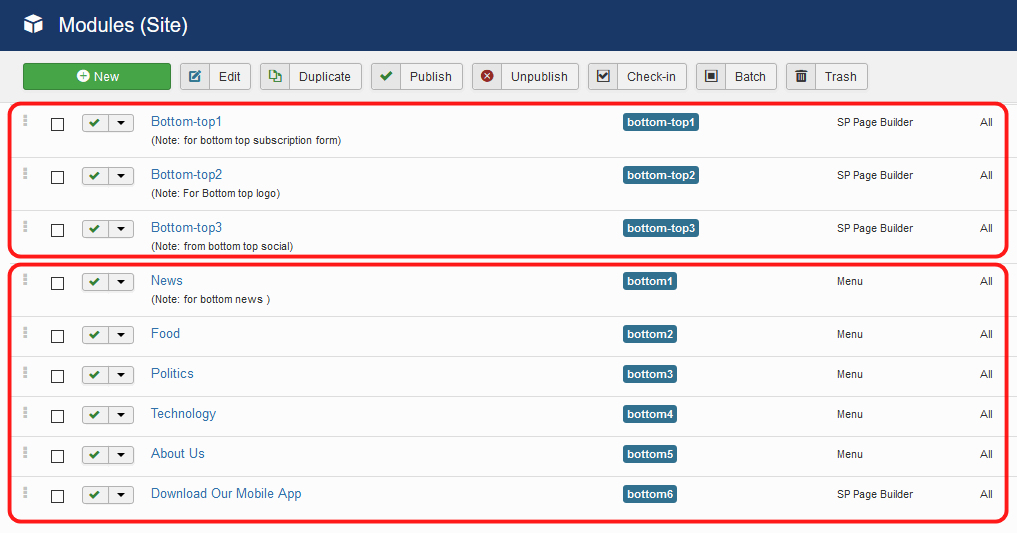Hit the Unpublish red cross icon
1017x533 pixels.
click(x=487, y=77)
